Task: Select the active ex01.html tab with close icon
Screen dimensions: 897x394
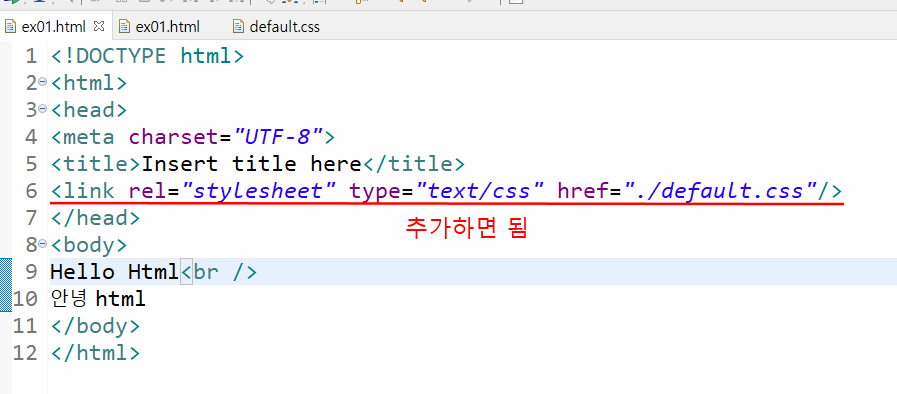Action: (55, 26)
